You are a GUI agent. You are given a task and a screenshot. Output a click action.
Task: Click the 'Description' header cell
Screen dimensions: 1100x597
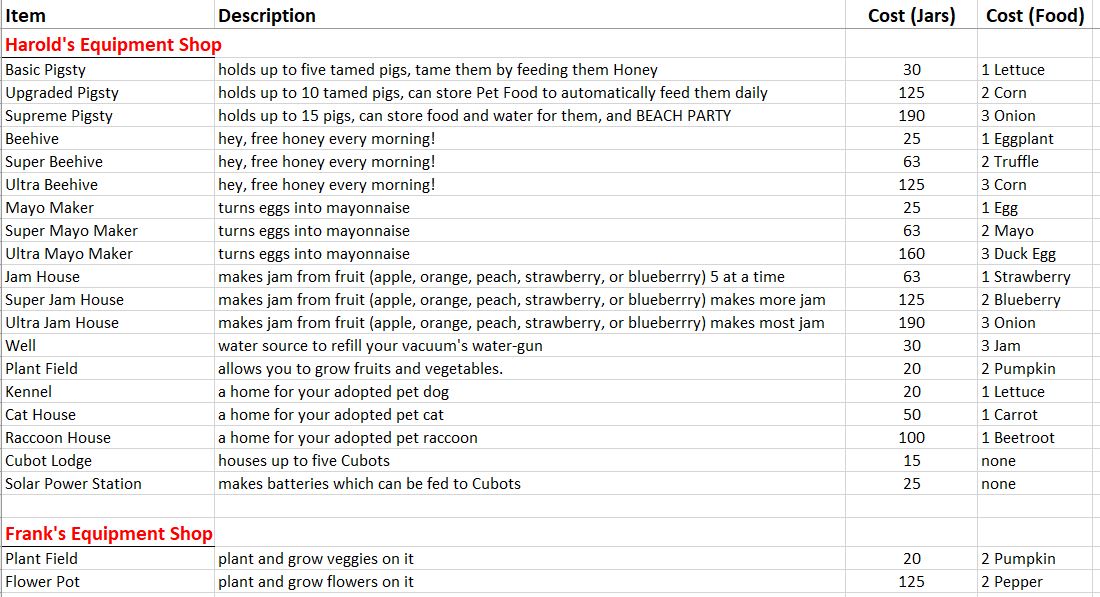[267, 16]
